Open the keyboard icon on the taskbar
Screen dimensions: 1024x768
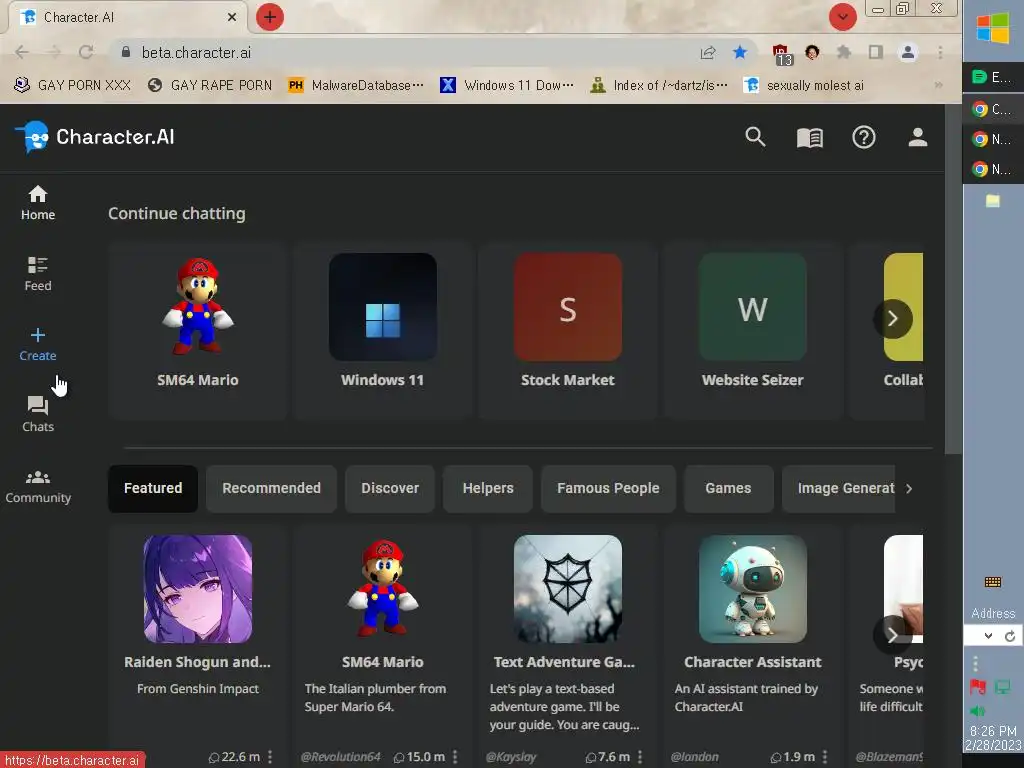point(993,582)
